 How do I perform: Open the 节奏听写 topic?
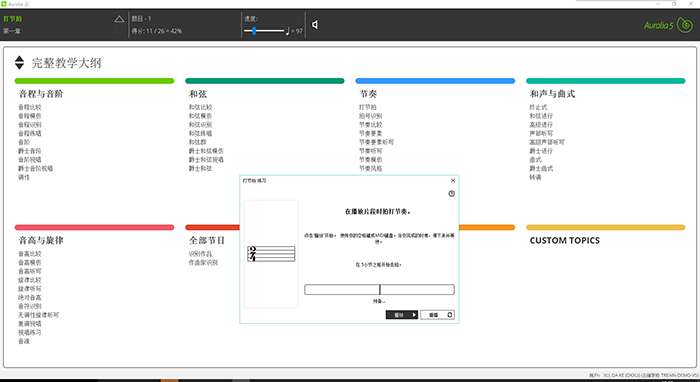[x=371, y=151]
